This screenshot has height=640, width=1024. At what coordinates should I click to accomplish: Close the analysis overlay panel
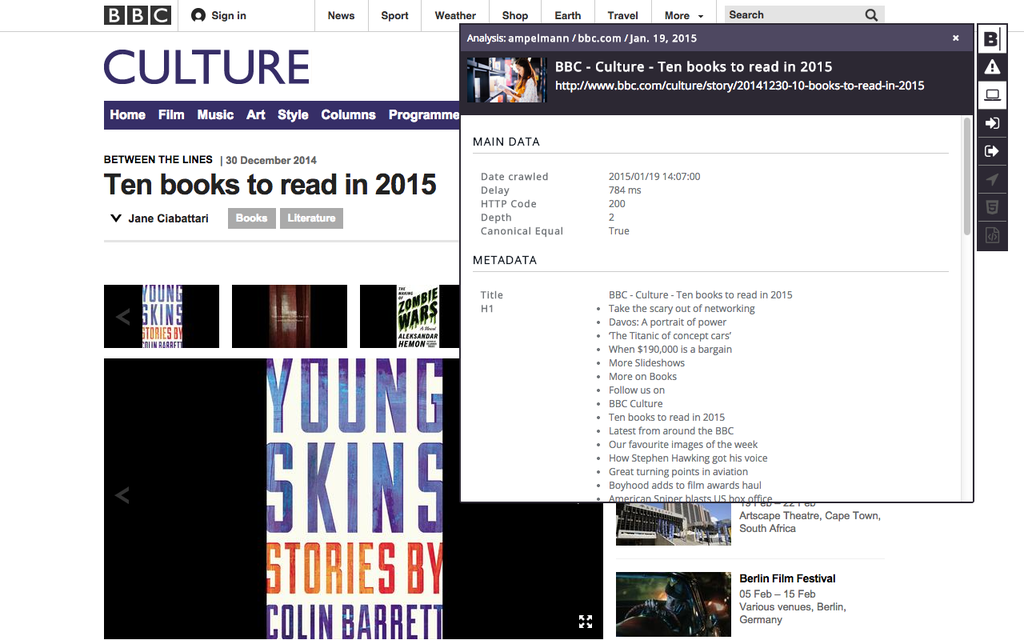[x=955, y=38]
